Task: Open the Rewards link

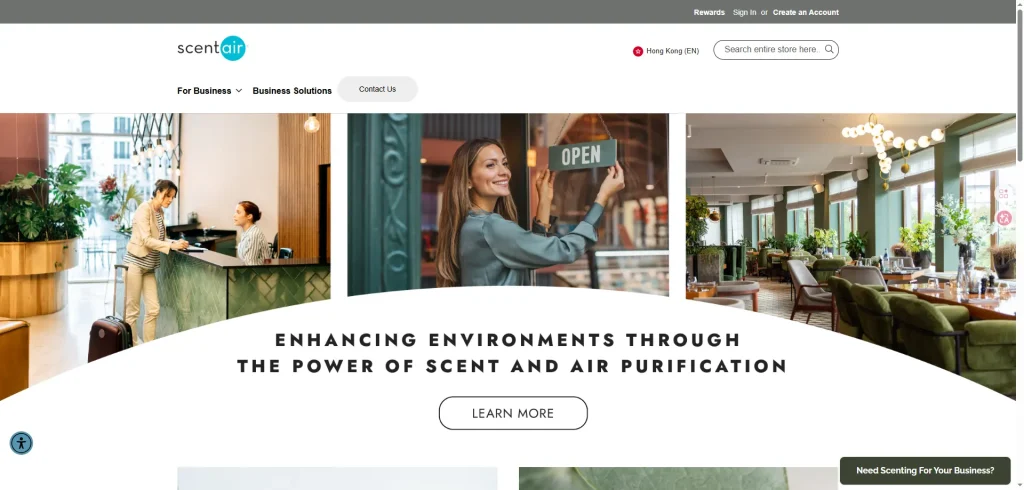Action: (x=709, y=12)
